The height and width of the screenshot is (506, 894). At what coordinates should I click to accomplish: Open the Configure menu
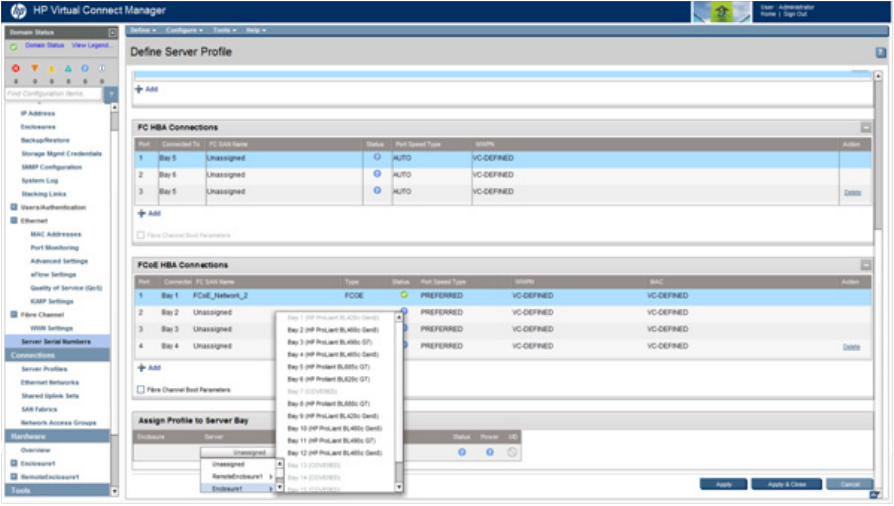click(x=184, y=30)
